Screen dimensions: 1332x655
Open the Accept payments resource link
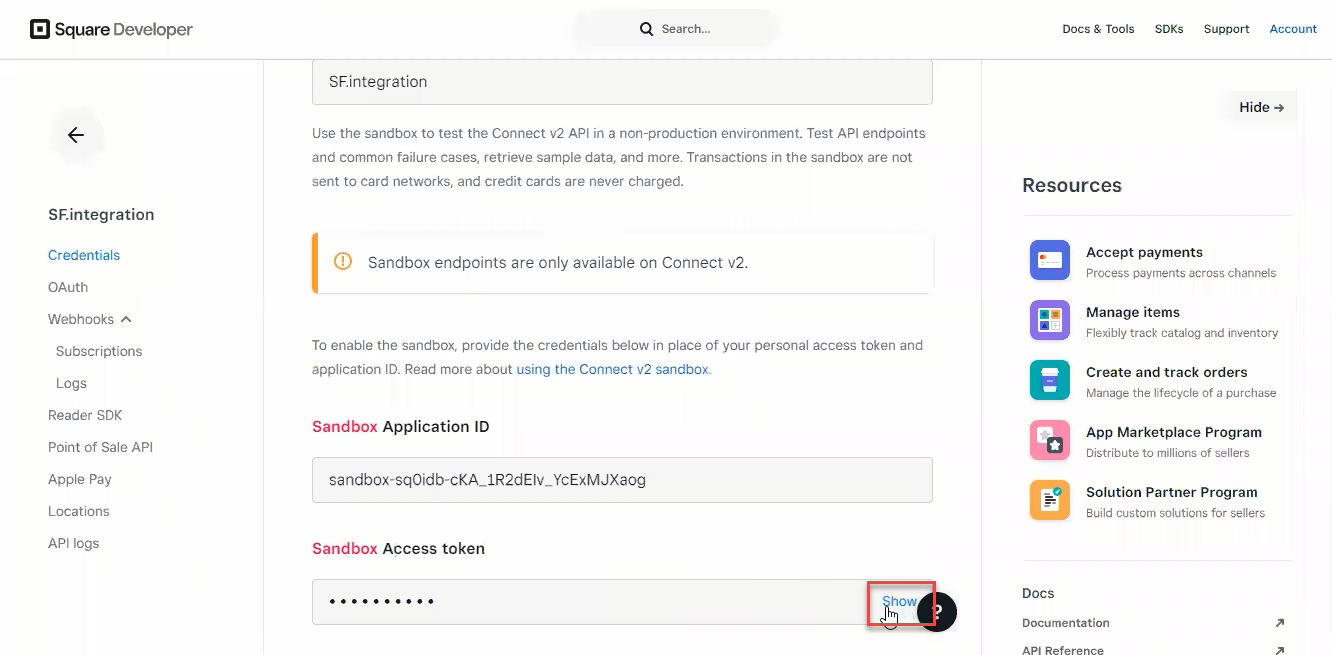pos(1144,252)
